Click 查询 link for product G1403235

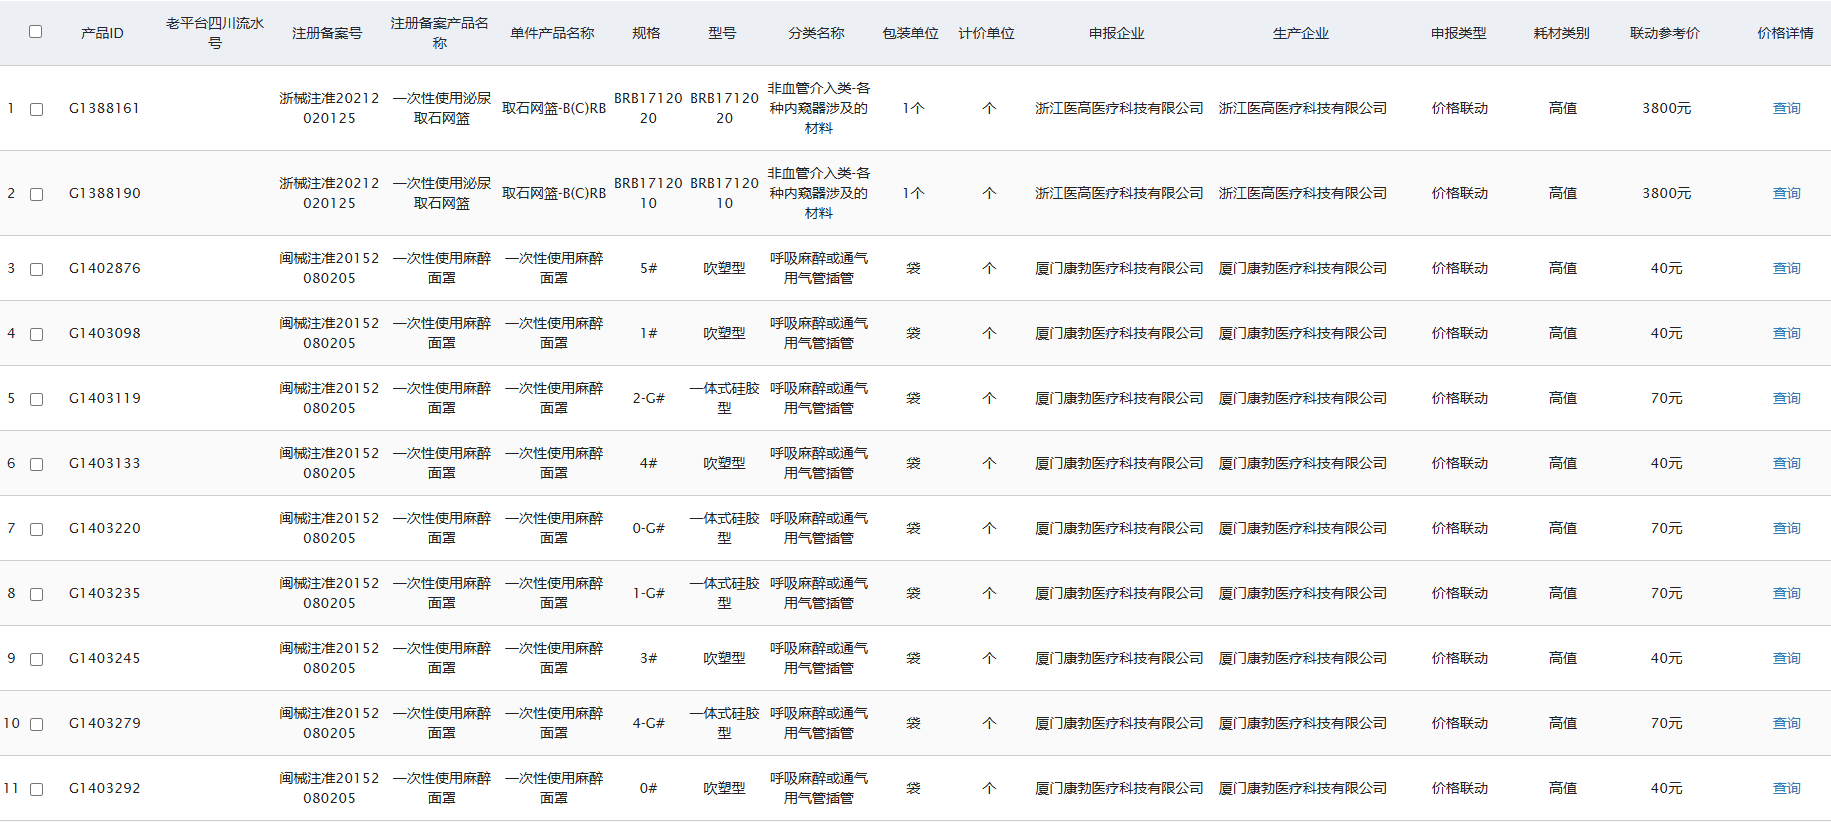tap(1786, 593)
